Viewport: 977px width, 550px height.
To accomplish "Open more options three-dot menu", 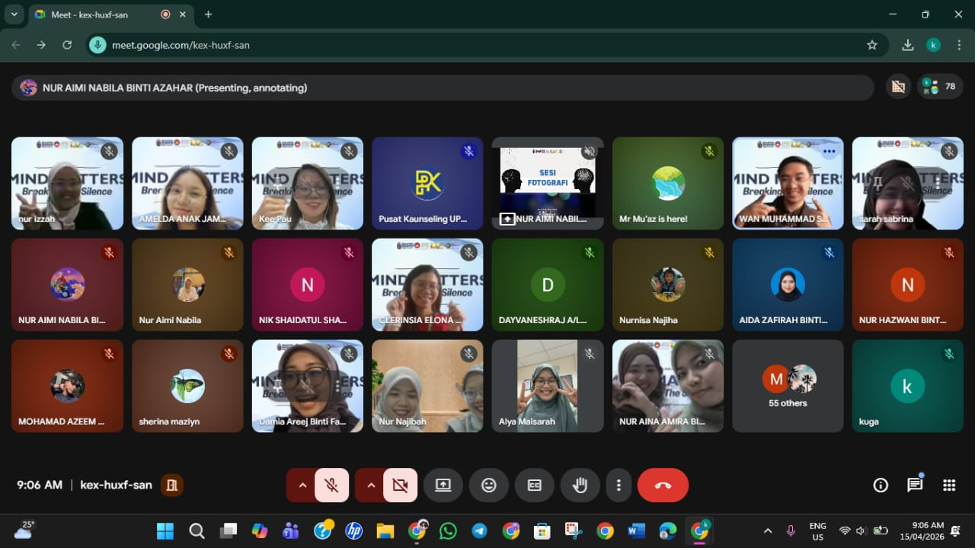I will tap(619, 485).
